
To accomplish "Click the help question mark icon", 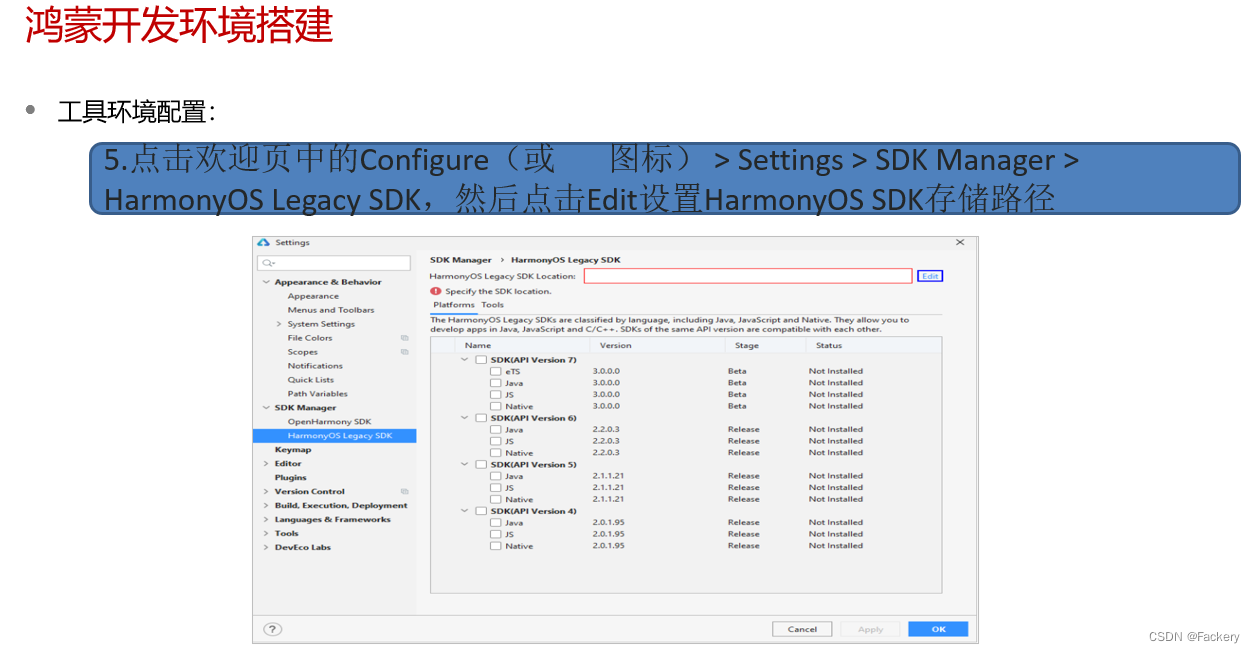I will click(x=272, y=629).
